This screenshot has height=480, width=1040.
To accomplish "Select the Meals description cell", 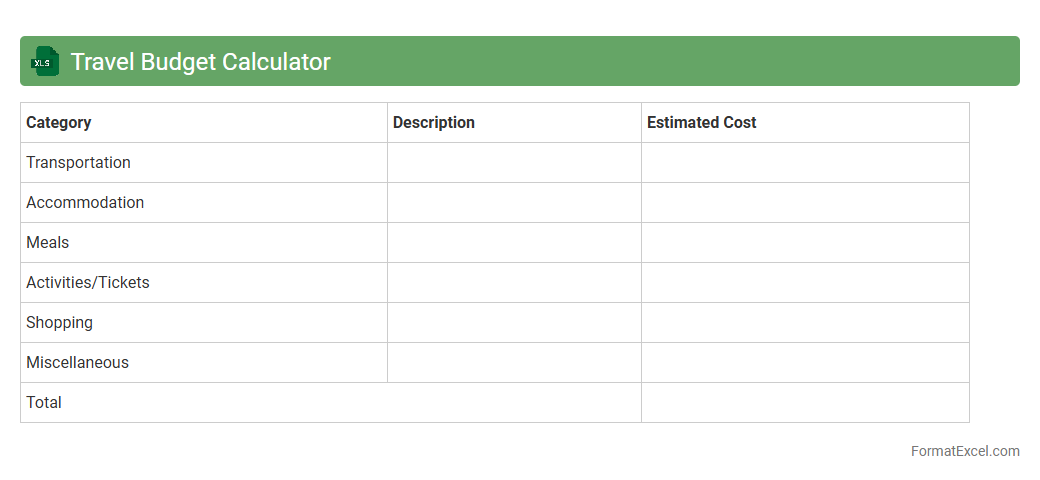I will point(514,242).
